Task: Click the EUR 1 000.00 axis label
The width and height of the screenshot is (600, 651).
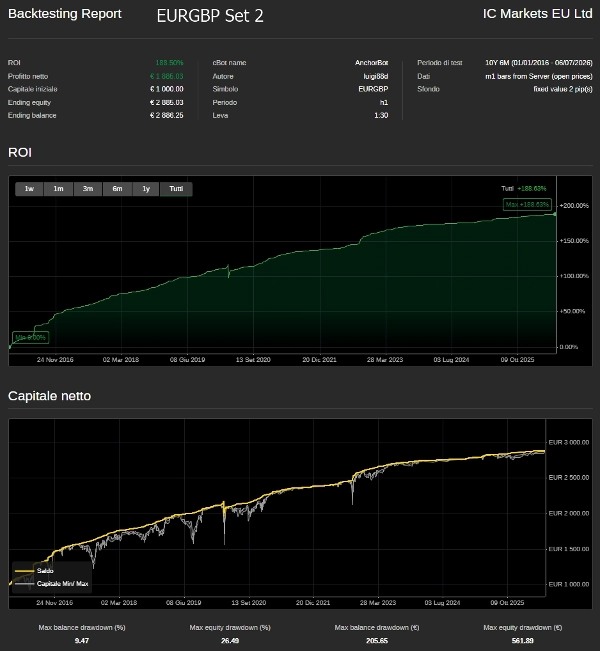Action: (x=568, y=585)
